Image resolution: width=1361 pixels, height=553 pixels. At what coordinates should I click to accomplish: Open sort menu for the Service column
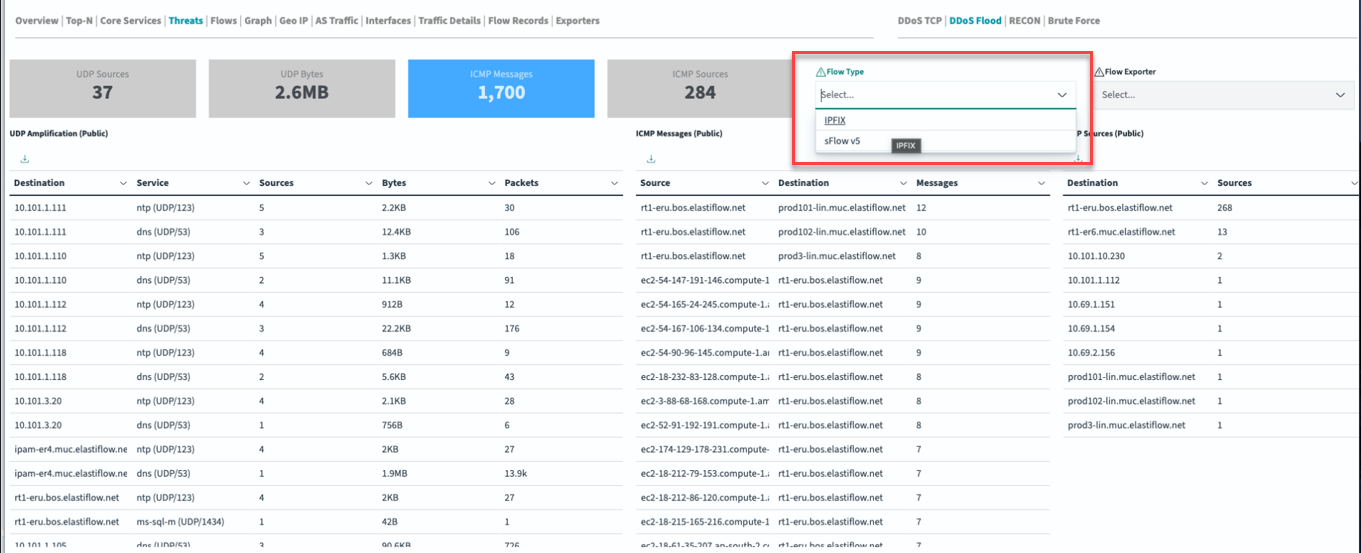tap(246, 184)
